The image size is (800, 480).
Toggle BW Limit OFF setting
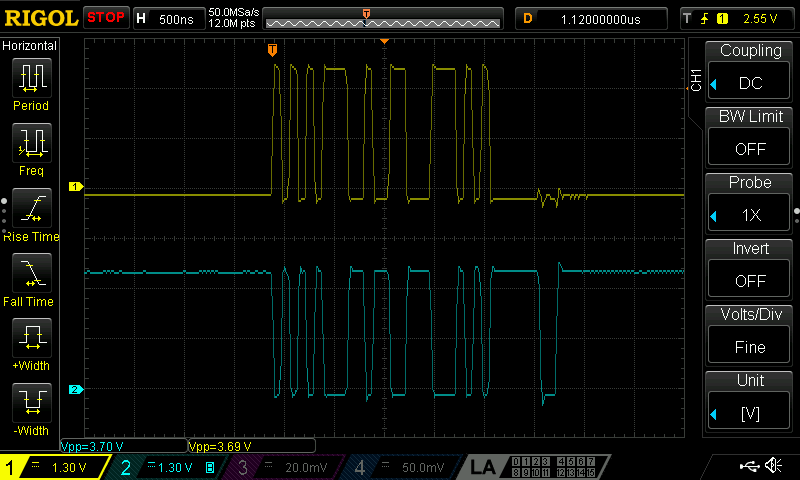click(749, 149)
